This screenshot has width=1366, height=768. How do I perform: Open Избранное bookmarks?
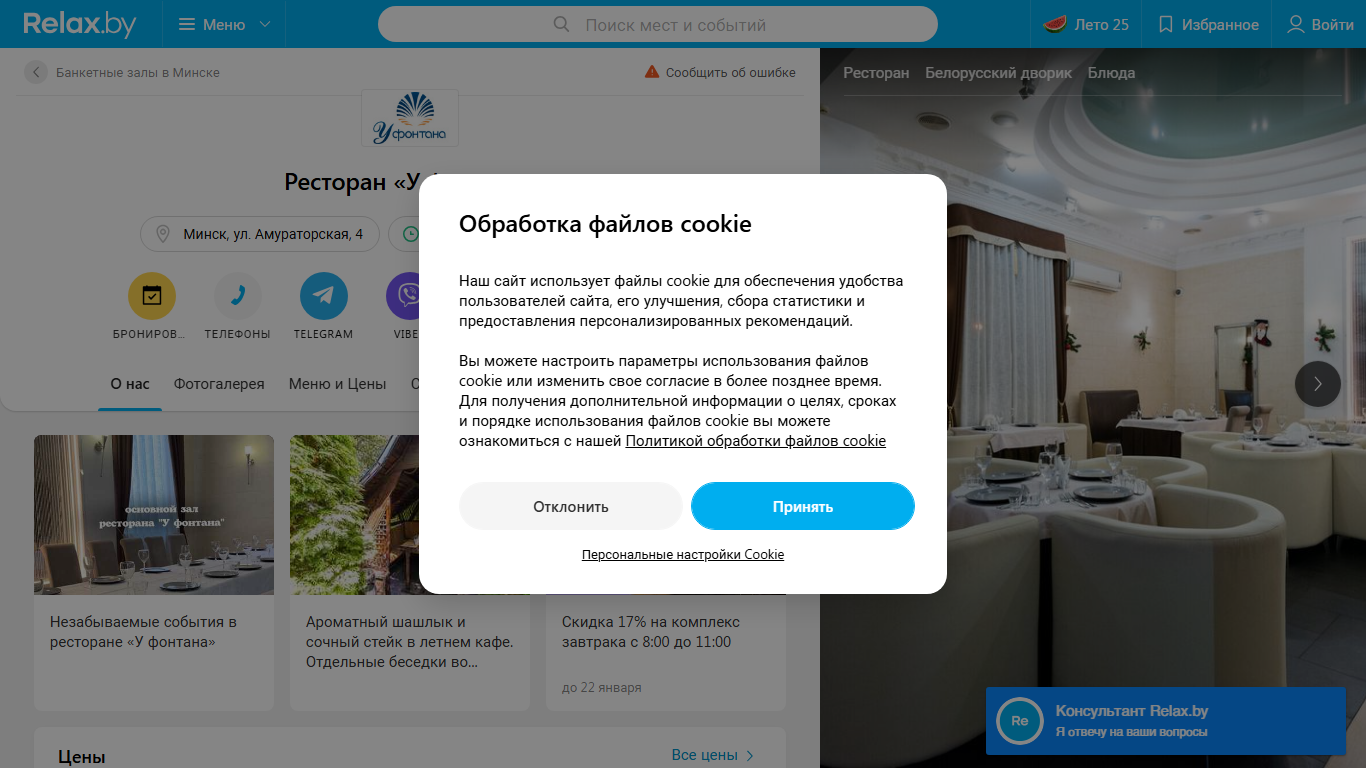point(1208,24)
